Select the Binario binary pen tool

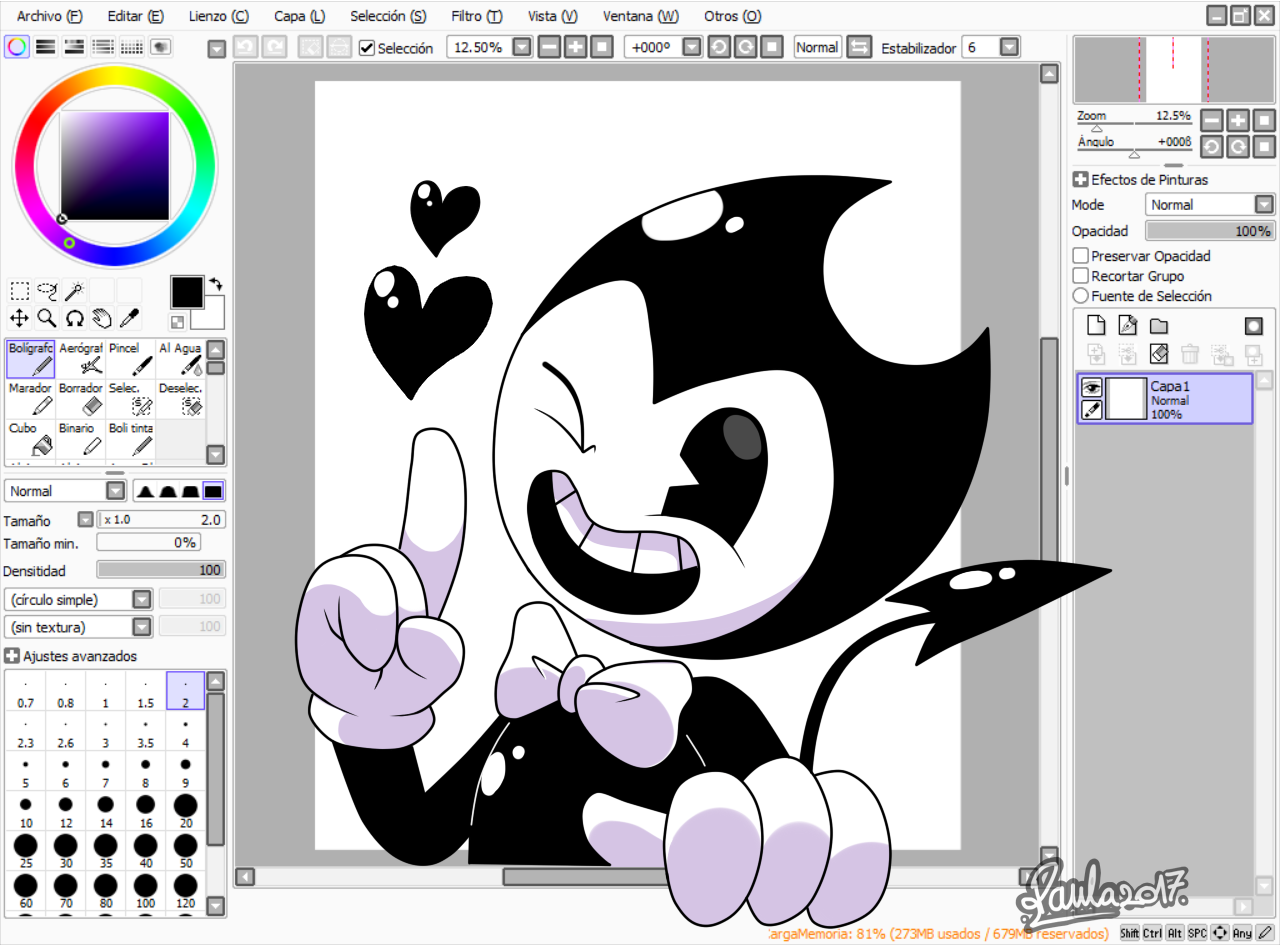pos(81,438)
